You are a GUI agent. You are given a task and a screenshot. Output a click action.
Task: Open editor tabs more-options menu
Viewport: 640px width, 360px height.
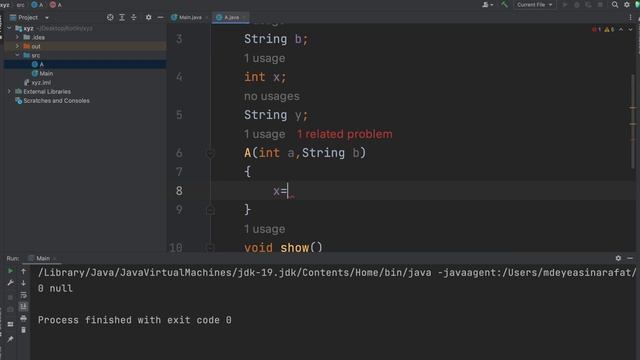coord(631,17)
